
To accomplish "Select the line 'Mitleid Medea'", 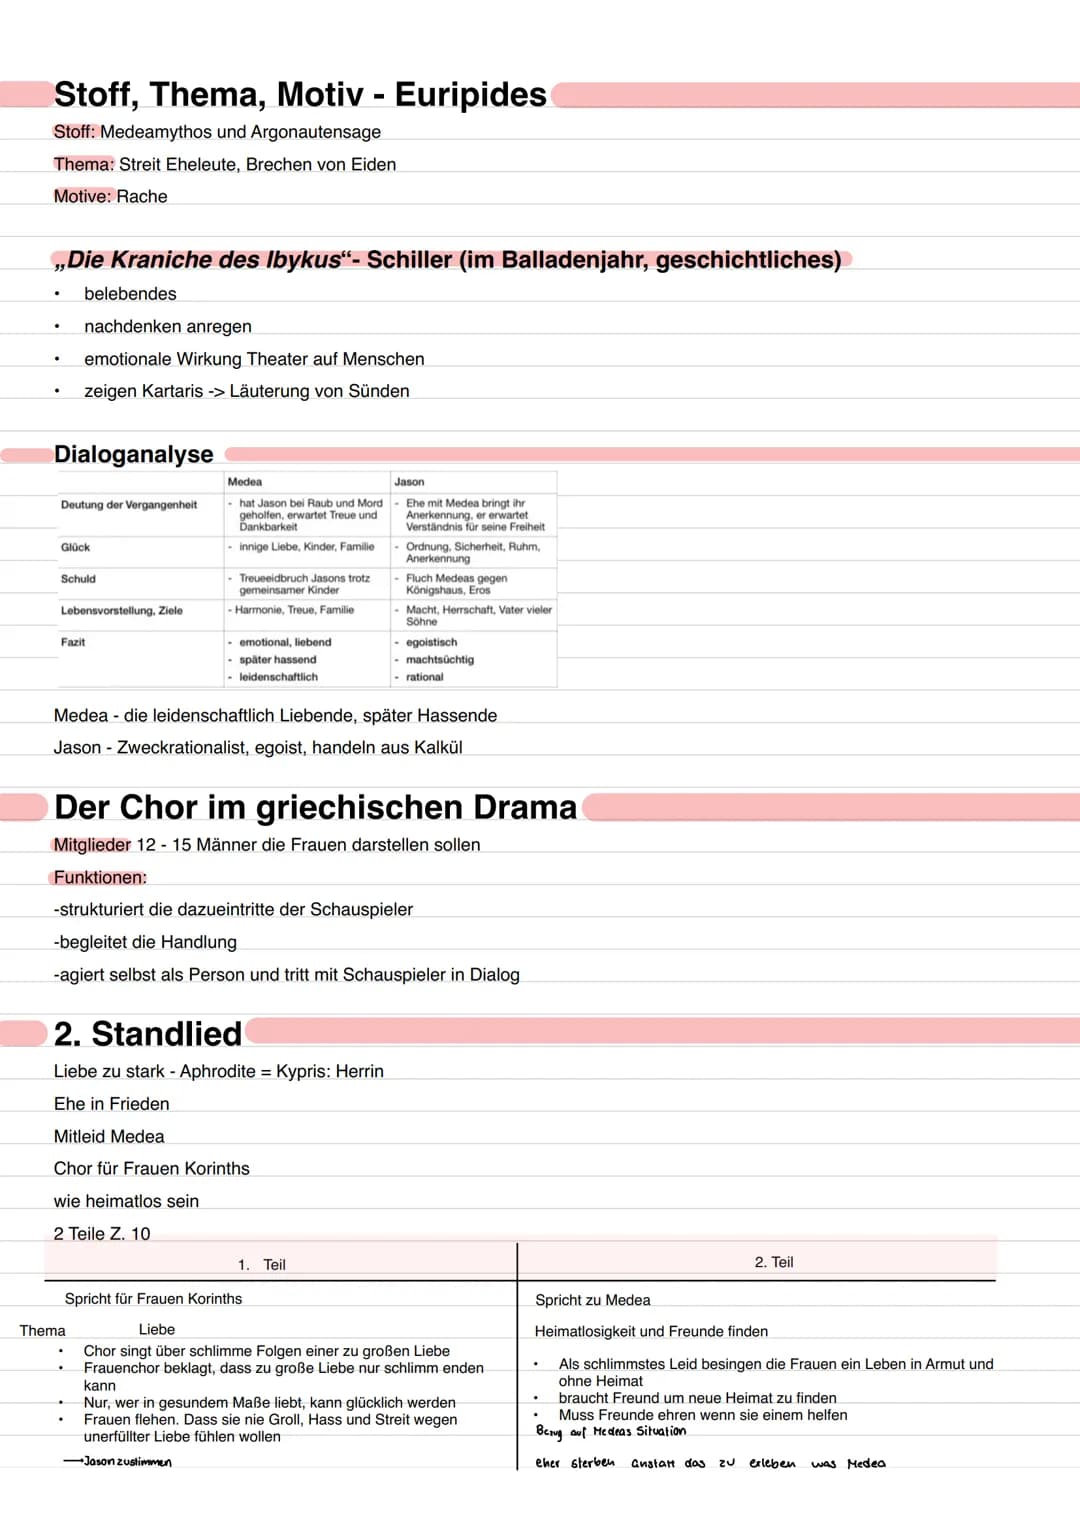I will (109, 1137).
